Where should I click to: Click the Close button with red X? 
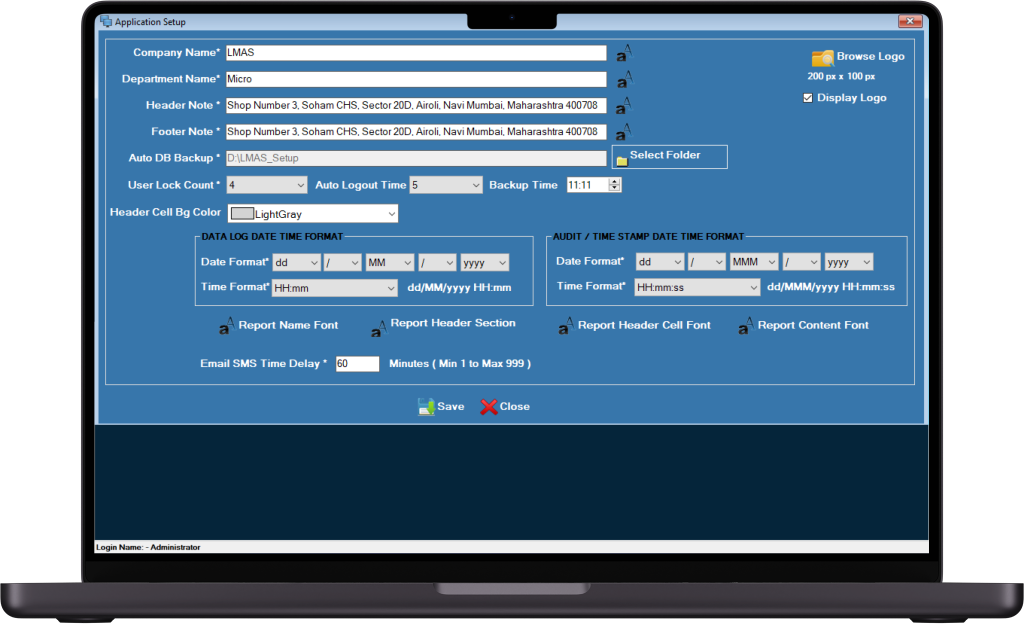(505, 407)
